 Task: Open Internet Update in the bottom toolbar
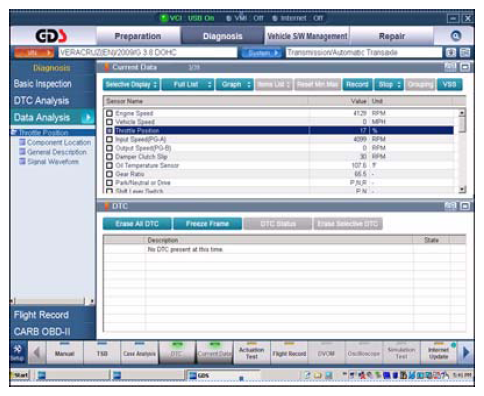[x=439, y=353]
